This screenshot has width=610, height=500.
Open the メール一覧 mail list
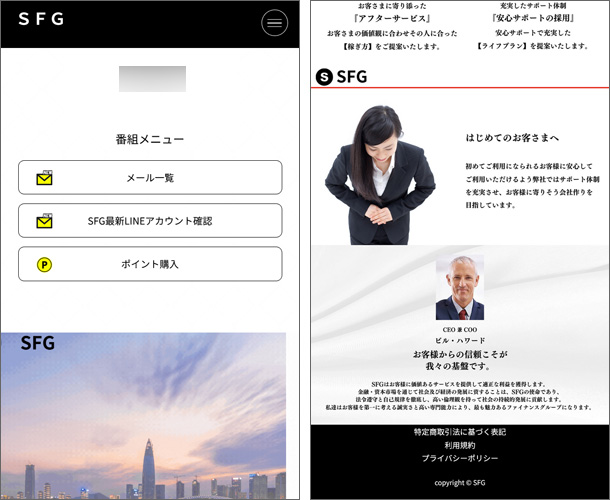150,178
